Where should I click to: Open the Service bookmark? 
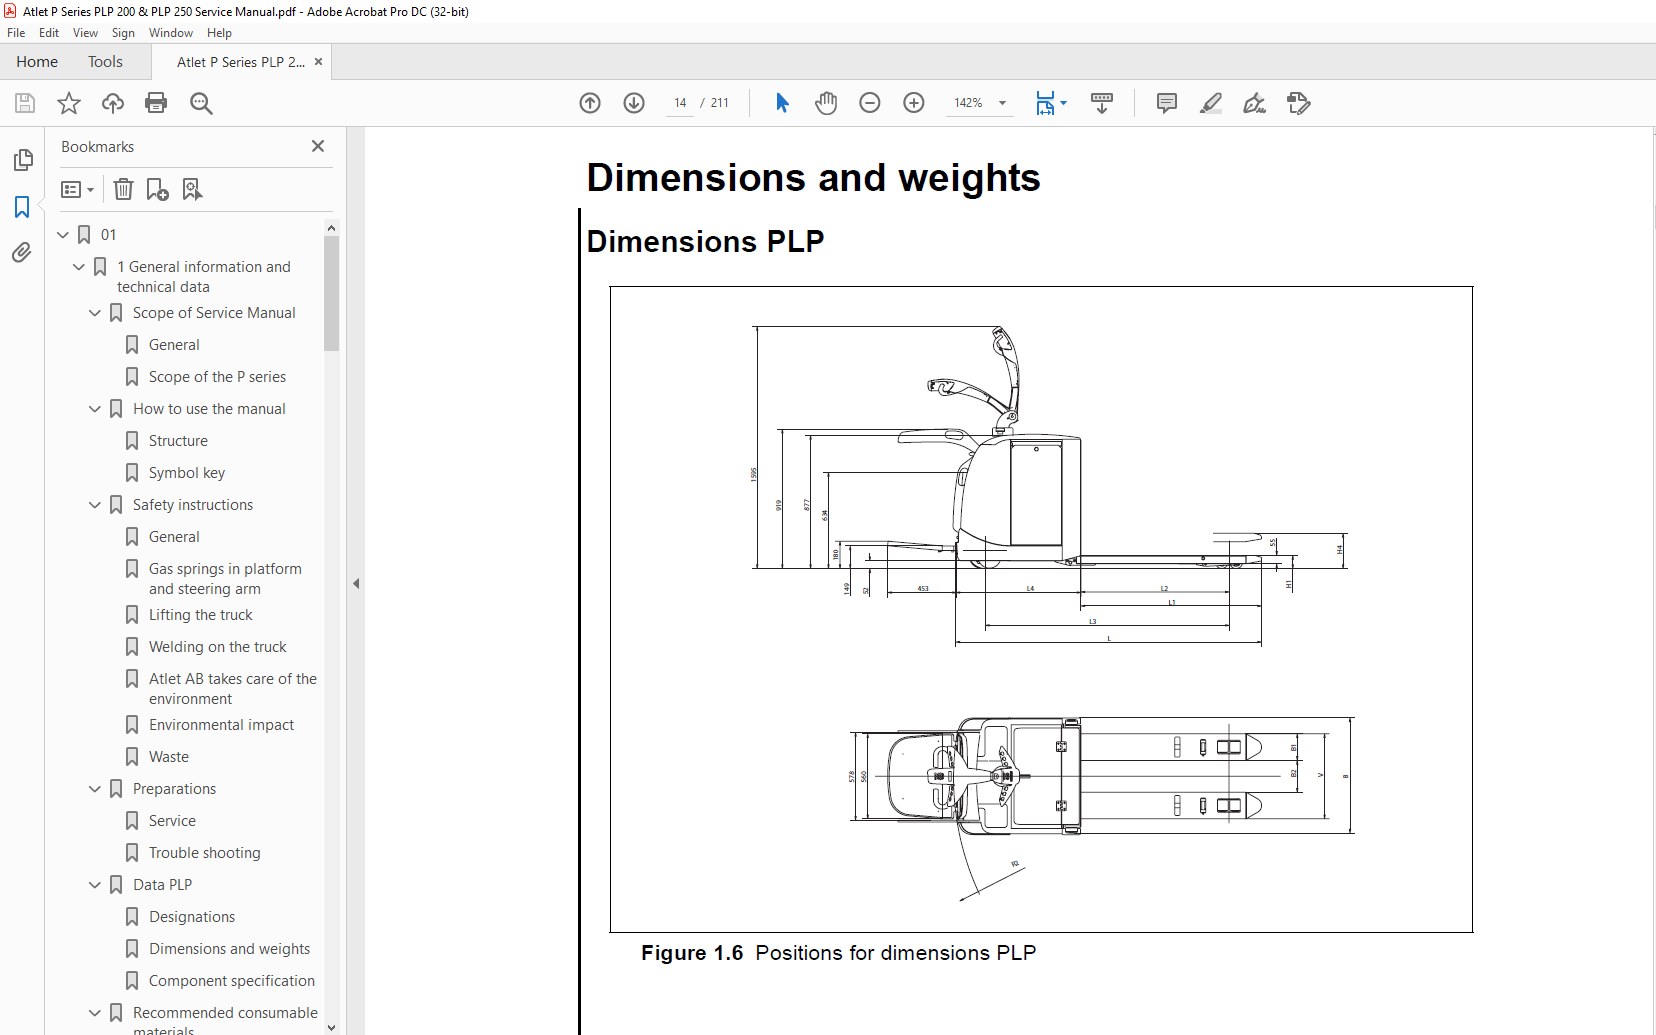[172, 821]
